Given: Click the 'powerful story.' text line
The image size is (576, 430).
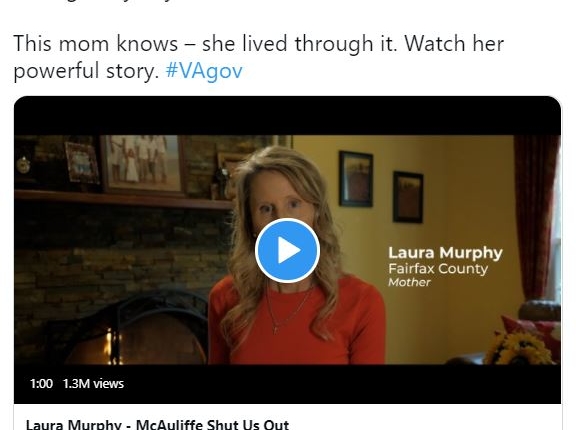Looking at the screenshot, I should coord(86,71).
